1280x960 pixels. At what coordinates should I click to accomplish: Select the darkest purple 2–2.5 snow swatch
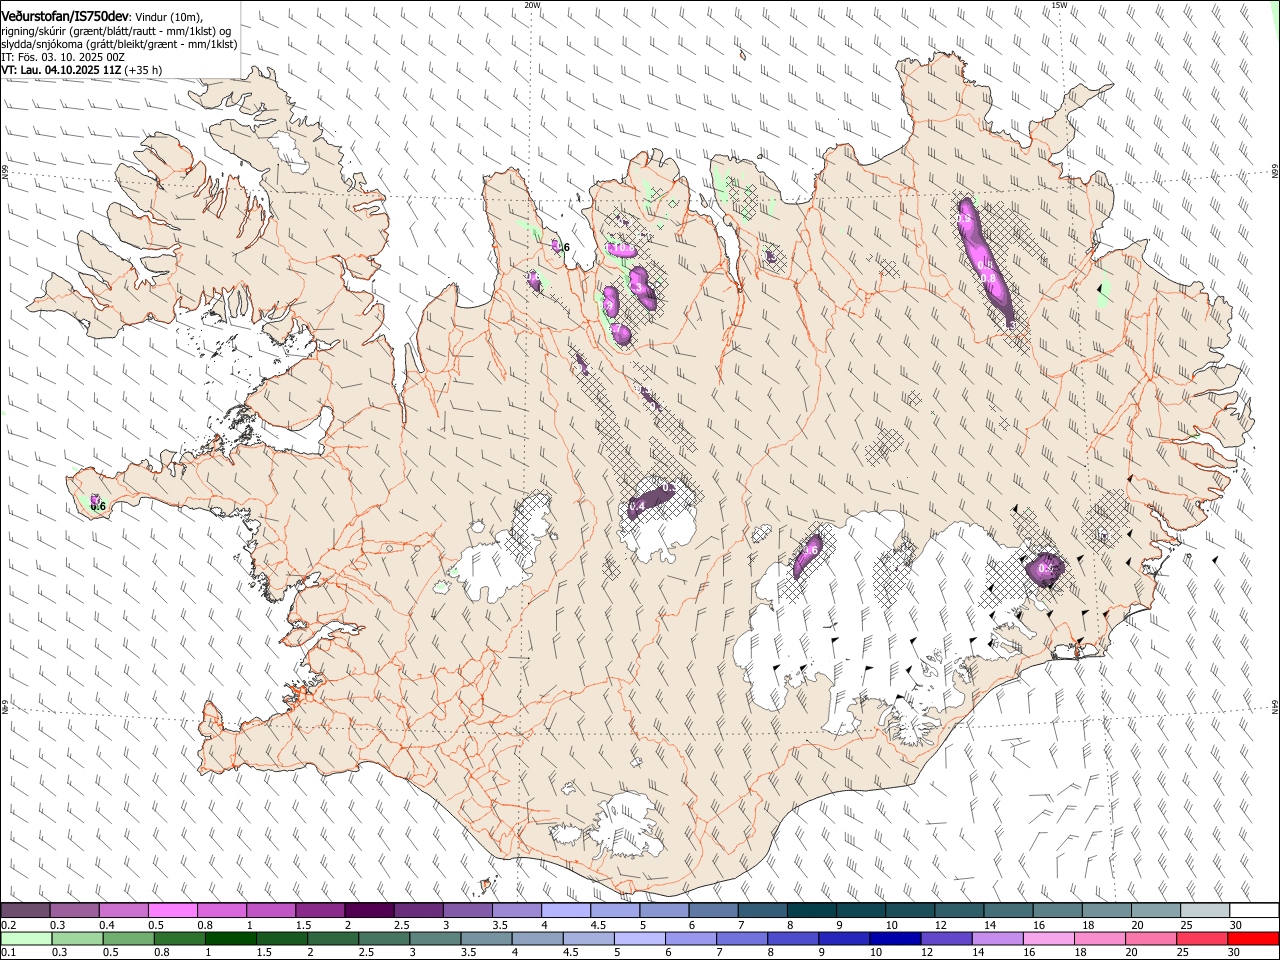(369, 910)
